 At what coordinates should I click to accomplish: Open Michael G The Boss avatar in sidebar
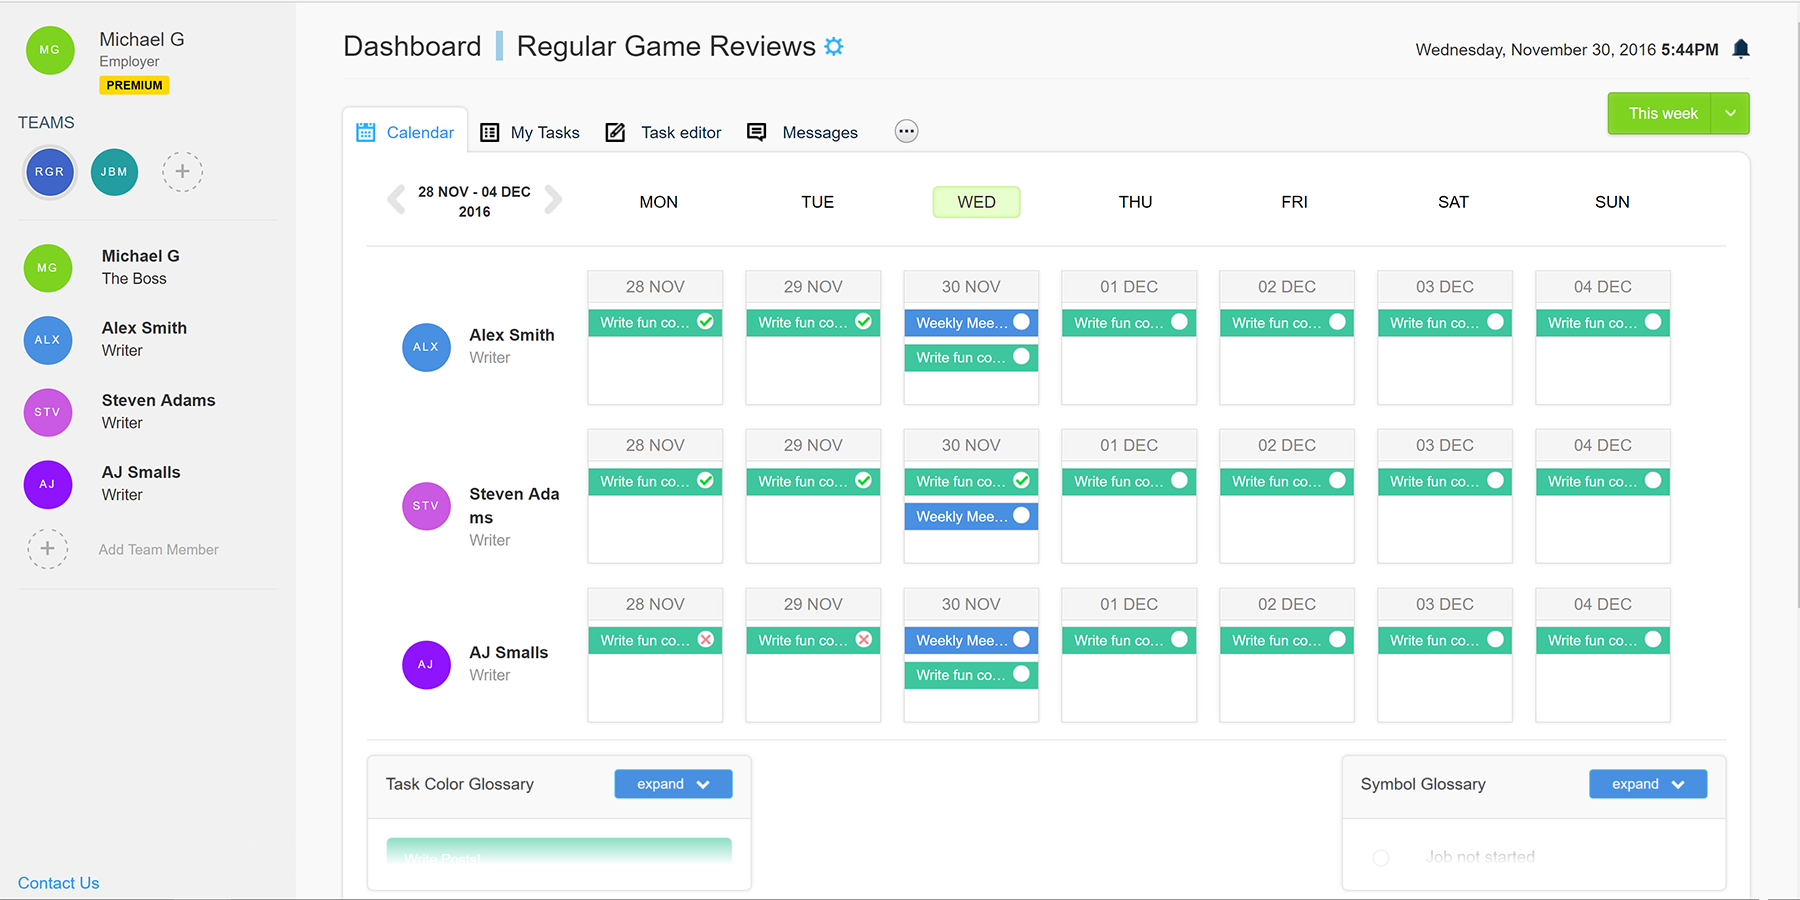pos(48,268)
